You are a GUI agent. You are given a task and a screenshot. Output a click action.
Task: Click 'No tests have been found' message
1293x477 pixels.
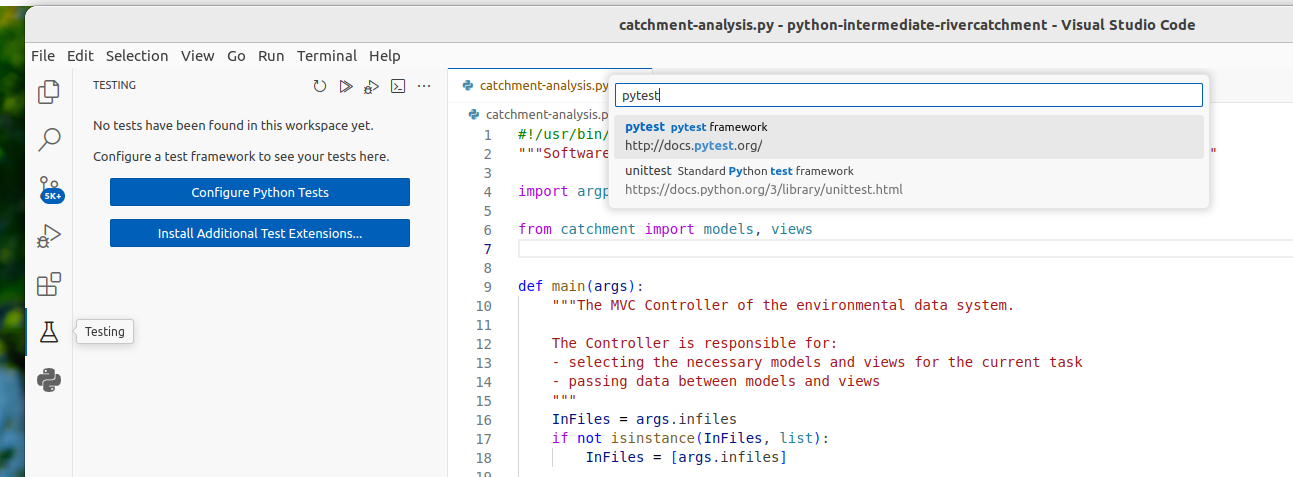tap(233, 126)
